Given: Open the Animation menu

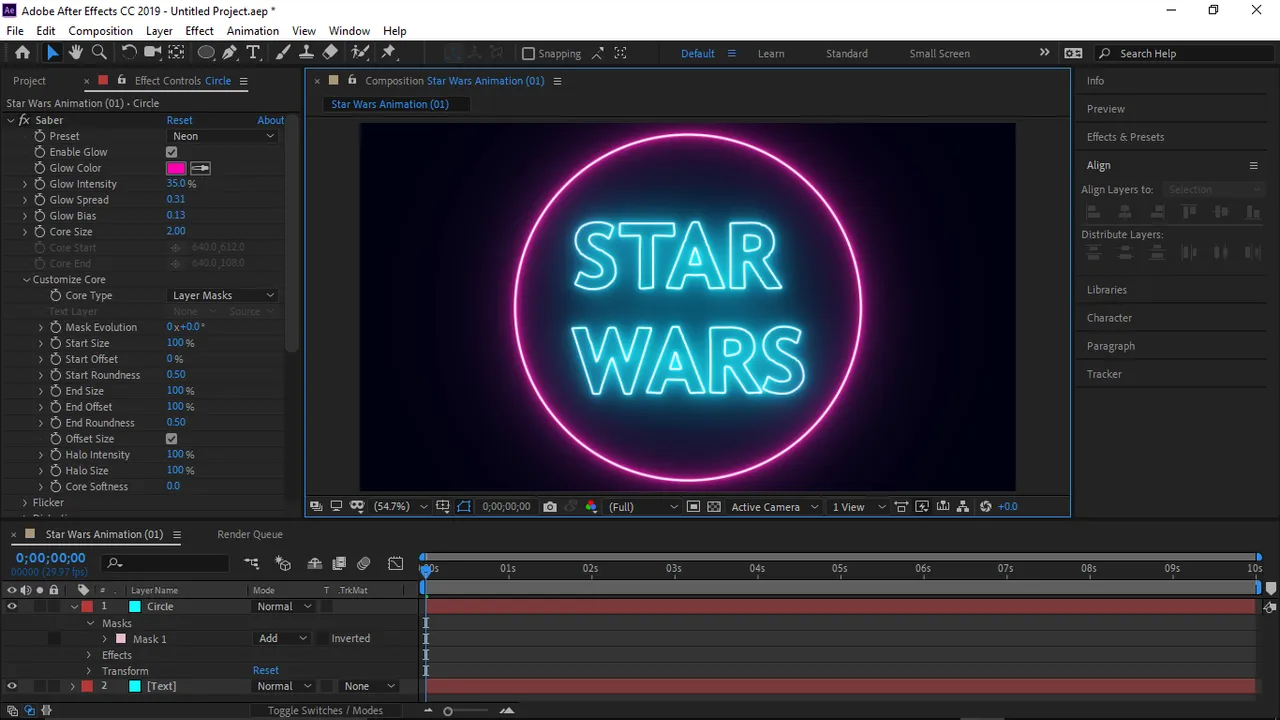Looking at the screenshot, I should point(253,31).
